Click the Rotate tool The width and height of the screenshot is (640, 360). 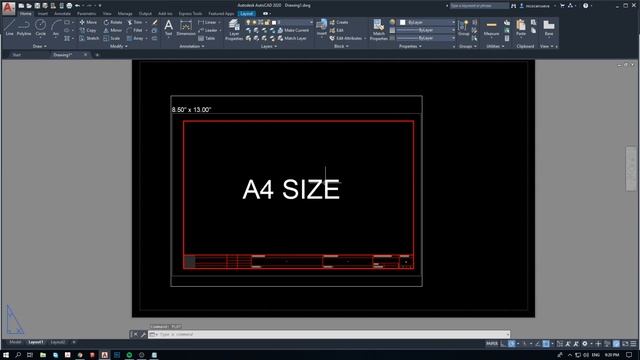113,22
